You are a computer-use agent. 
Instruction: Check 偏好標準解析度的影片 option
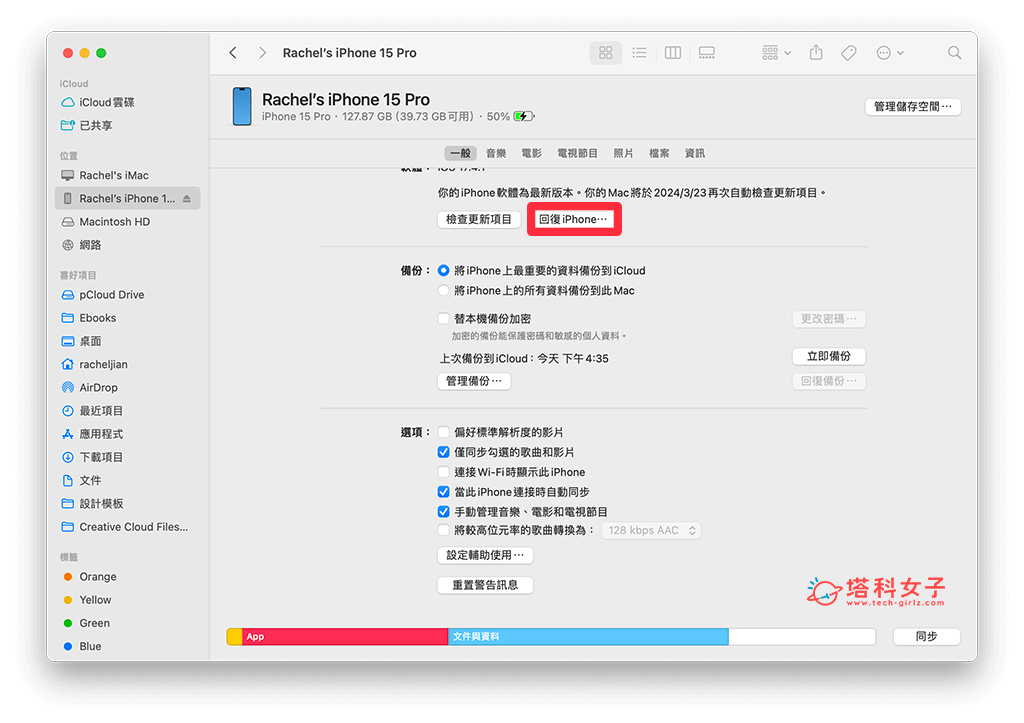[x=443, y=432]
